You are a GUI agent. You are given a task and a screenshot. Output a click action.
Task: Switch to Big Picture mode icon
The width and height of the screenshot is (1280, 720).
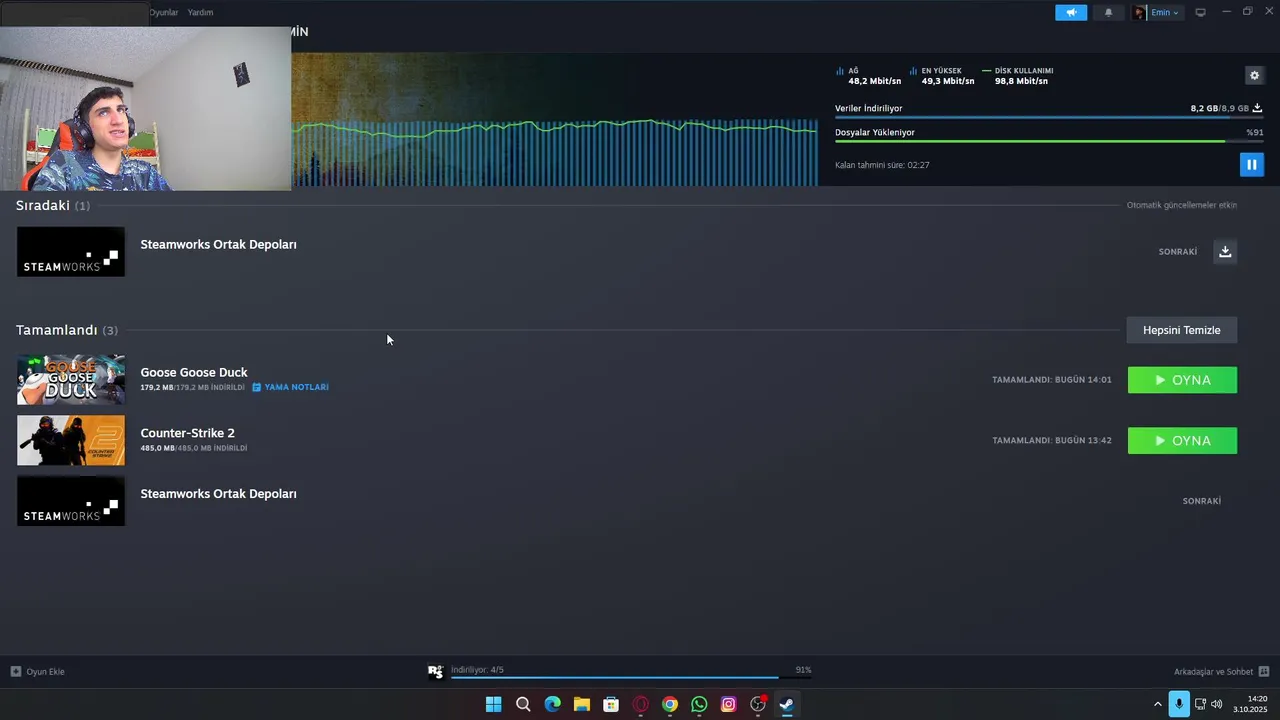[1200, 12]
